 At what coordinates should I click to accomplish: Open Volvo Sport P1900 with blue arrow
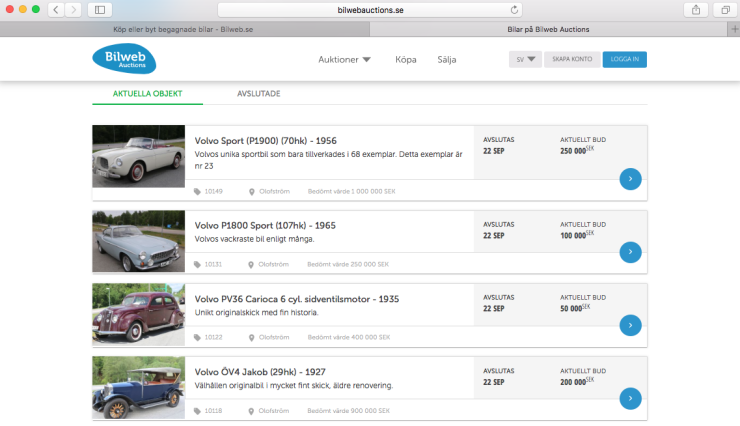(630, 179)
